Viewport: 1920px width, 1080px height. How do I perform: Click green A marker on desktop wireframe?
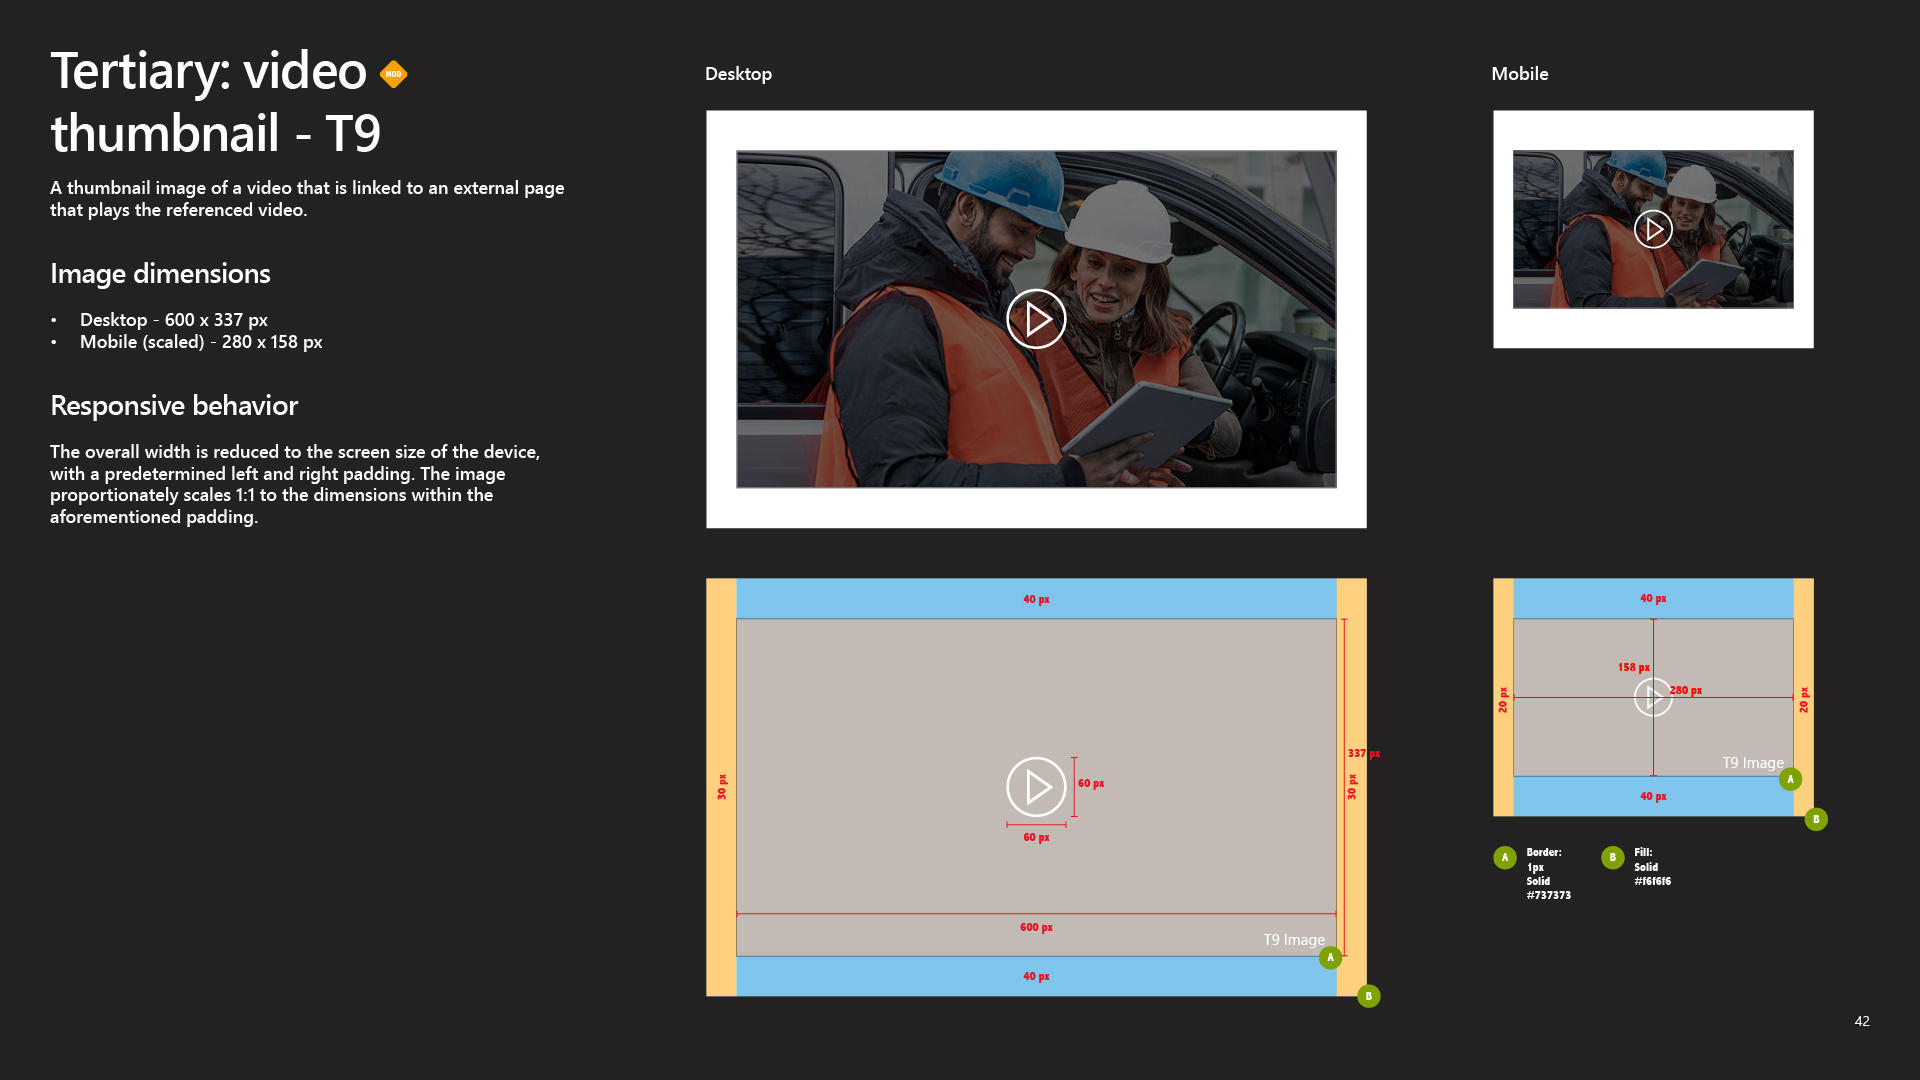point(1330,958)
